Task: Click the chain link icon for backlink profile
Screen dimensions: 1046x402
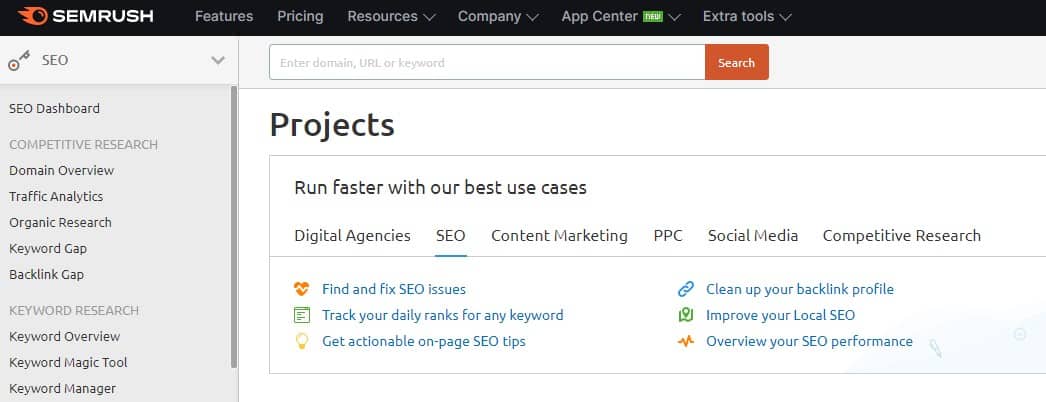Action: click(686, 289)
